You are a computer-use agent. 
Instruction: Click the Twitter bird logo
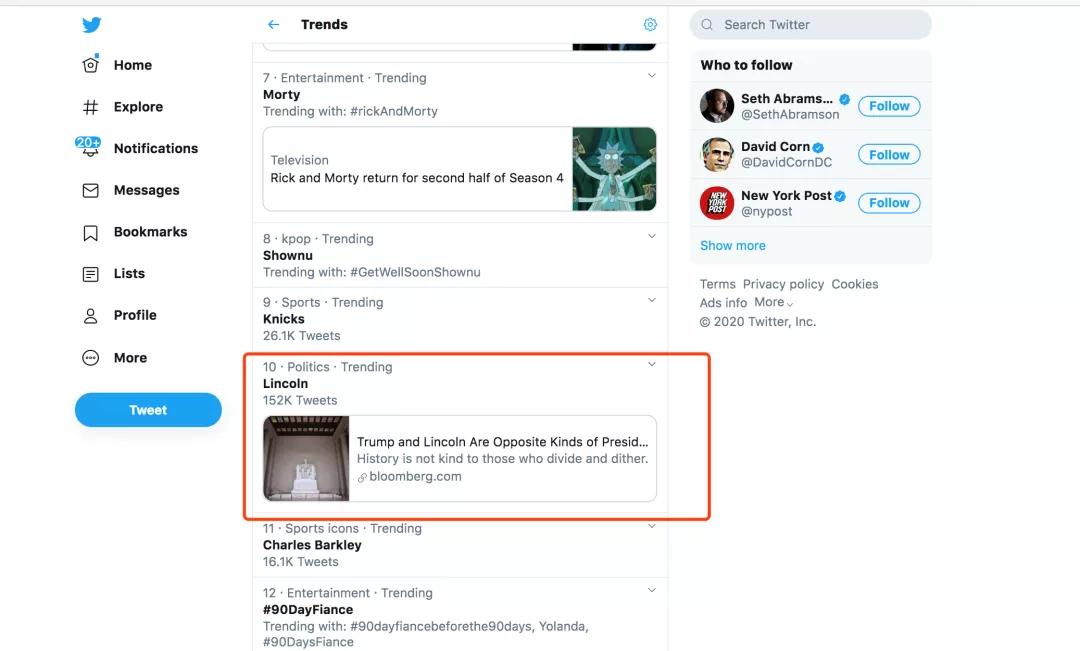tap(92, 25)
